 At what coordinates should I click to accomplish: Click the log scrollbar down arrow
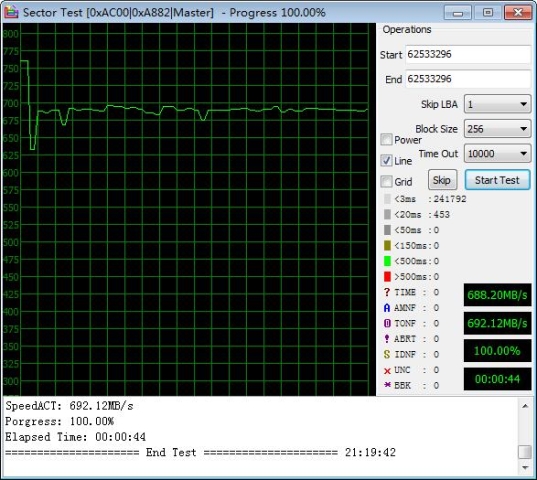(525, 467)
